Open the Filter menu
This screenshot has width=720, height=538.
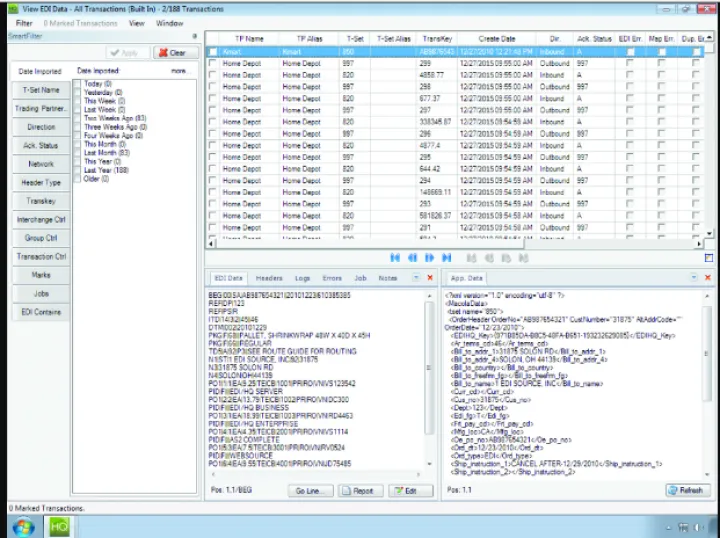24,22
